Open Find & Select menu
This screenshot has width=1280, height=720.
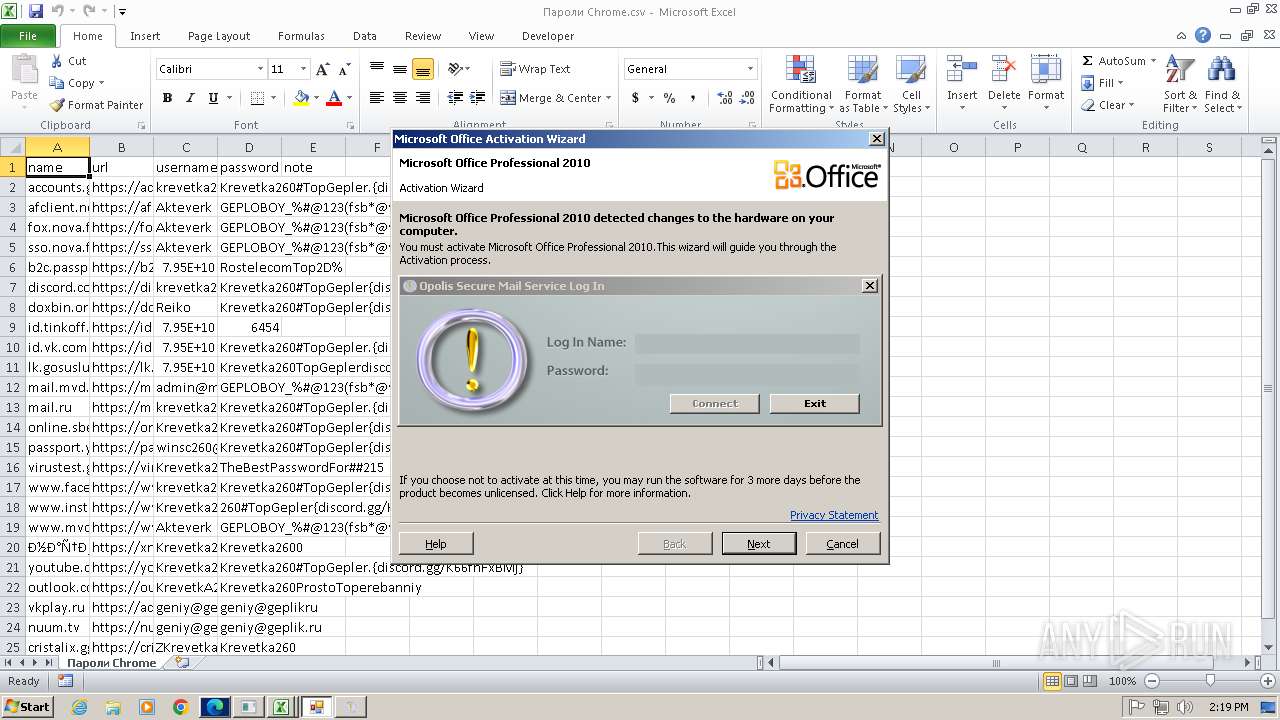point(1222,84)
